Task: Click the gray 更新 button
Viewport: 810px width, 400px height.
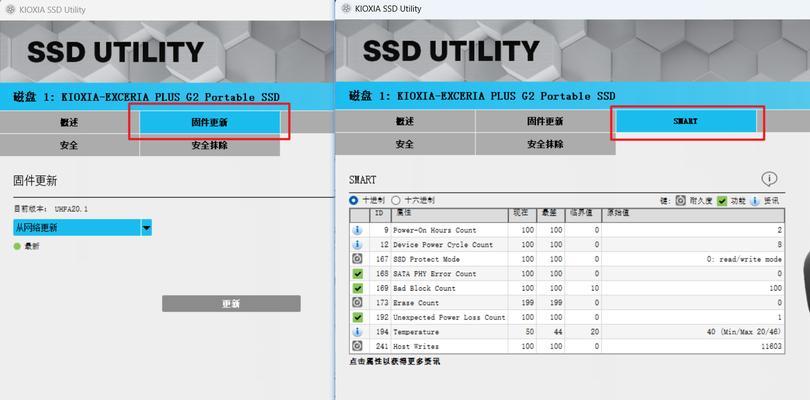Action: [x=231, y=303]
